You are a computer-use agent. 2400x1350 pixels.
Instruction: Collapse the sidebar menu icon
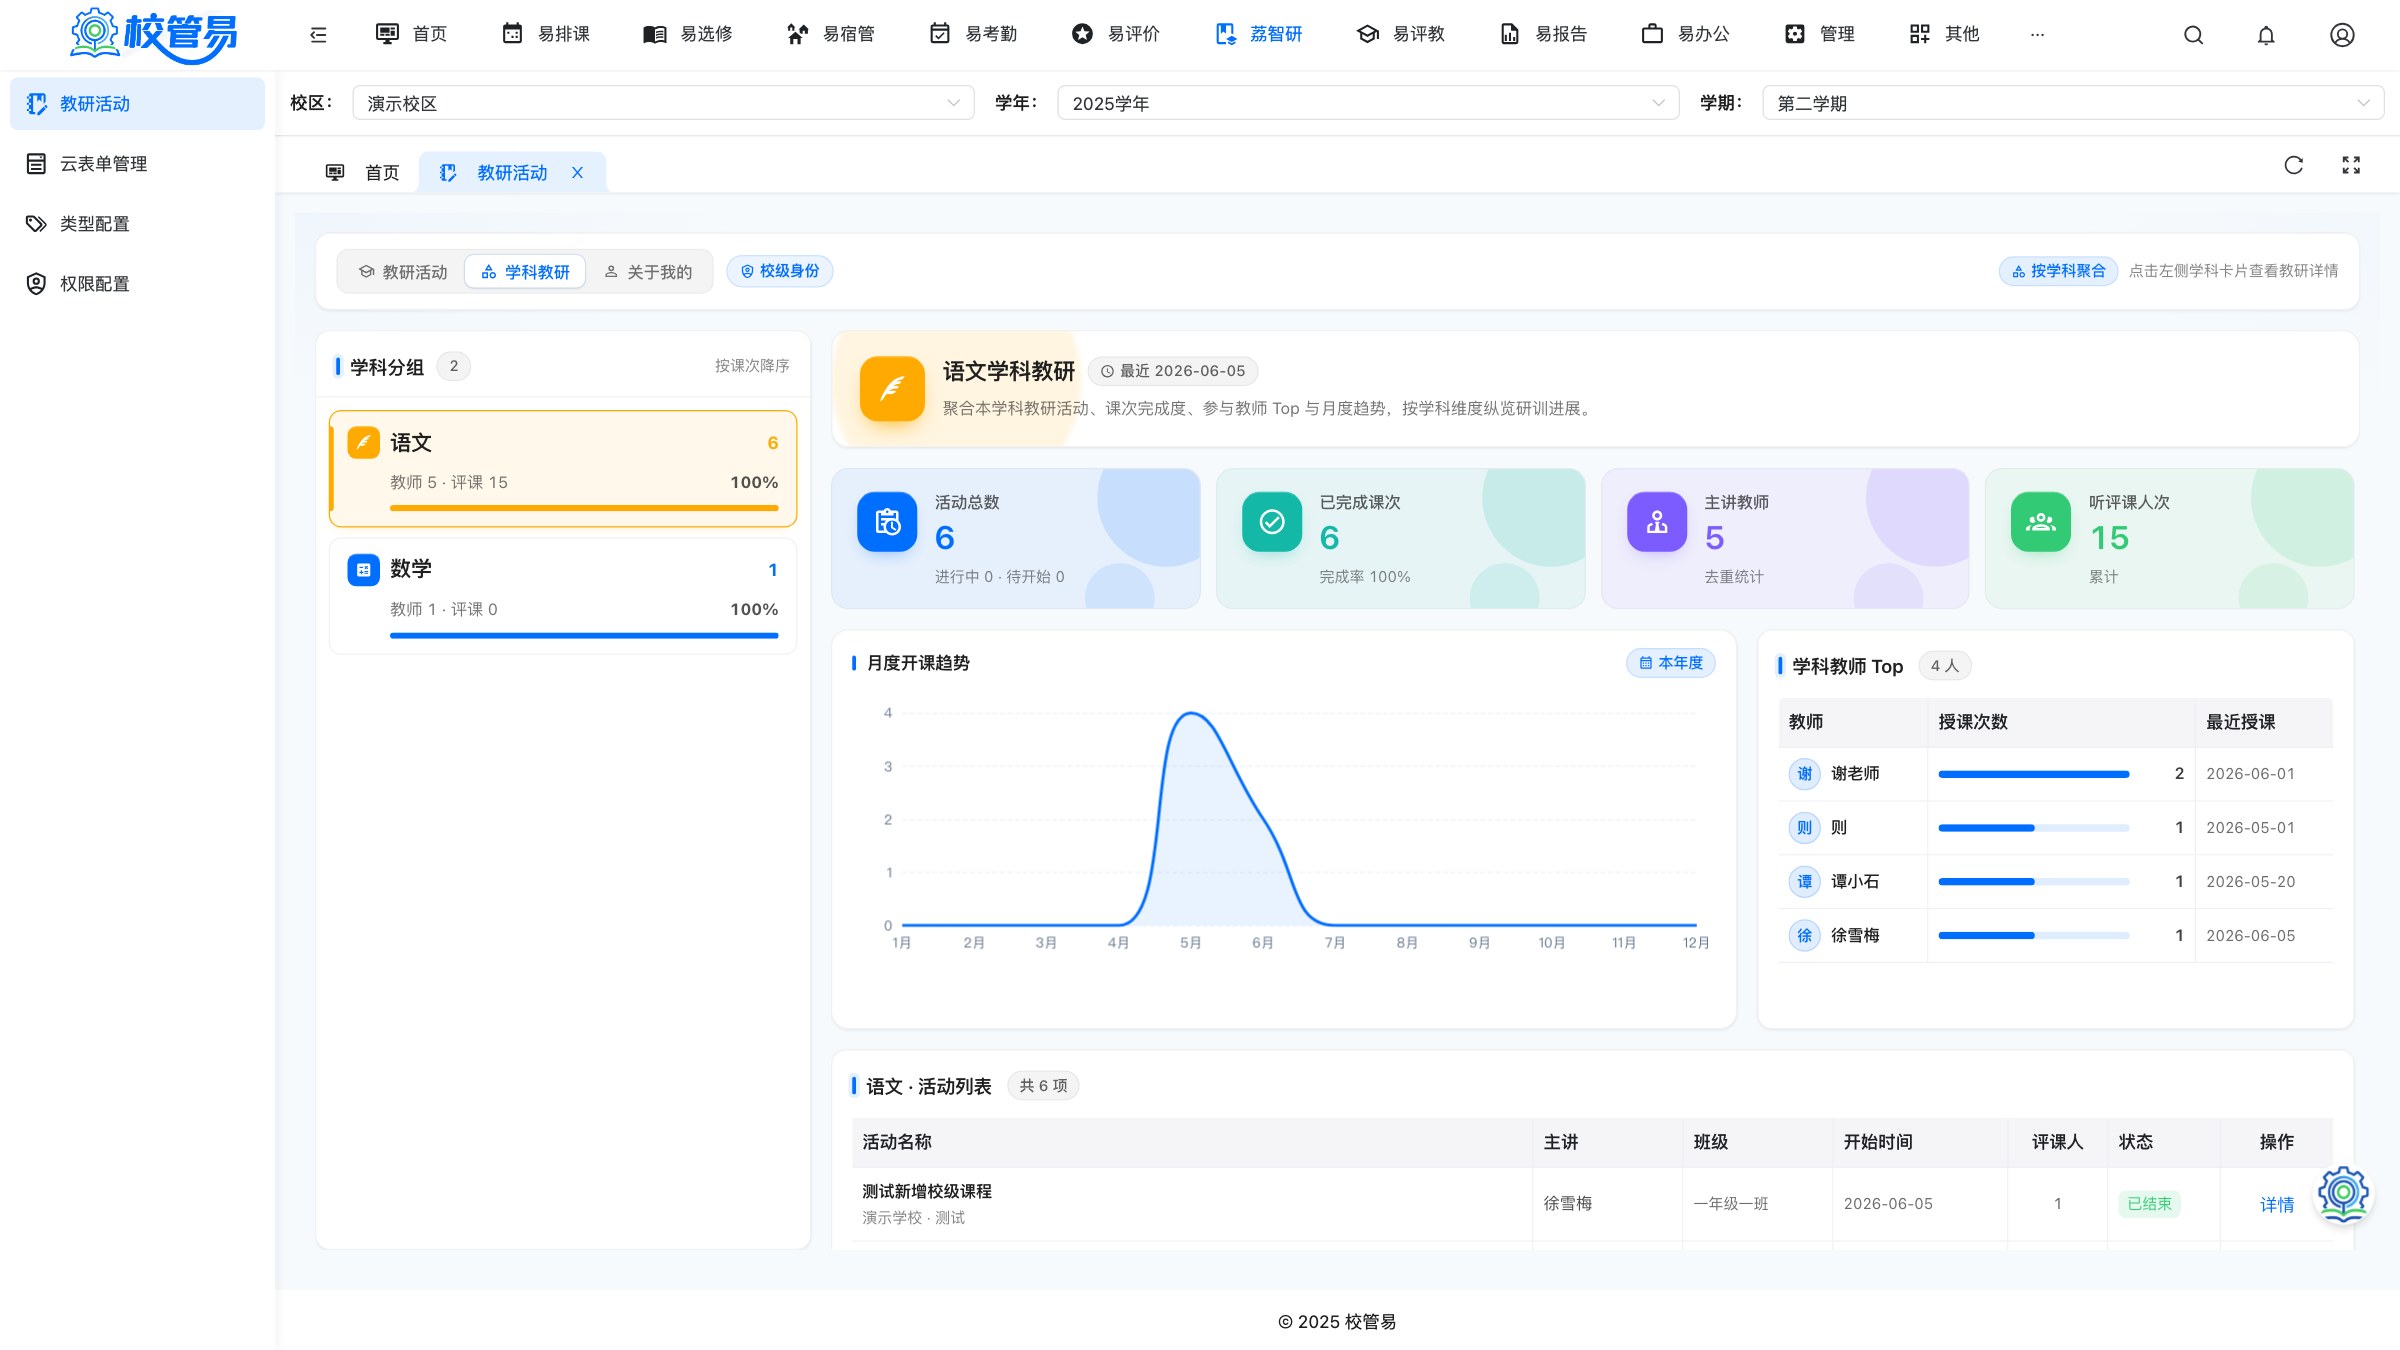(x=318, y=35)
